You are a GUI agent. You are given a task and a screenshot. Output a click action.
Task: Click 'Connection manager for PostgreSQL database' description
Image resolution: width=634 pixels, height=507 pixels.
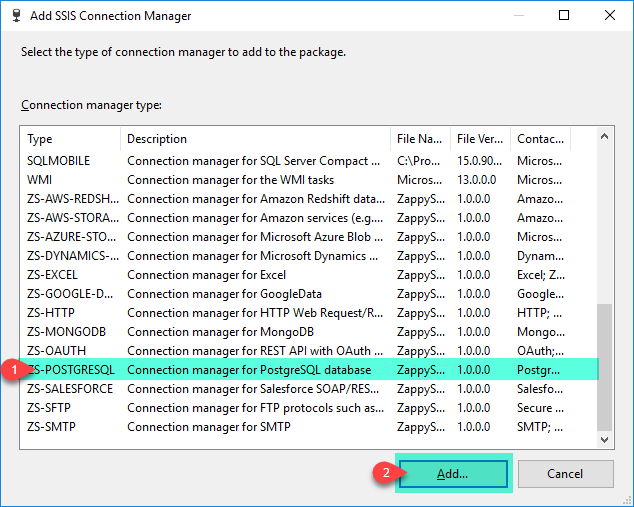pyautogui.click(x=249, y=370)
